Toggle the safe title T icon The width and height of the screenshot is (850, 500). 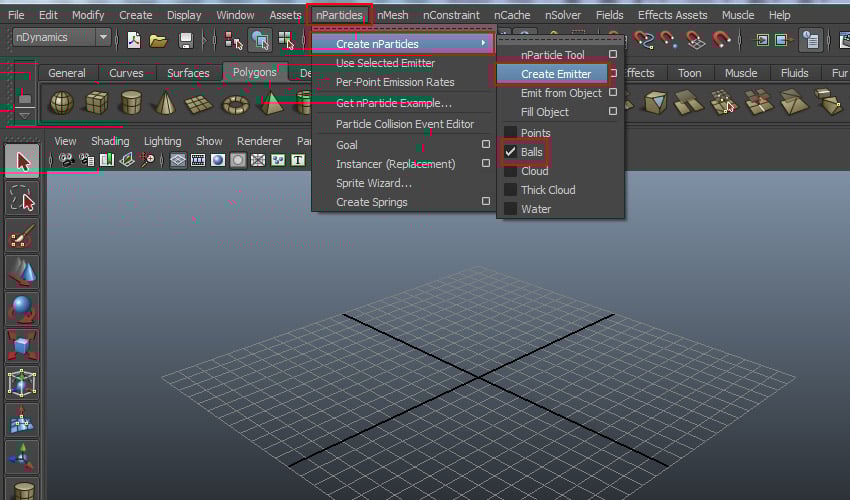coord(298,160)
